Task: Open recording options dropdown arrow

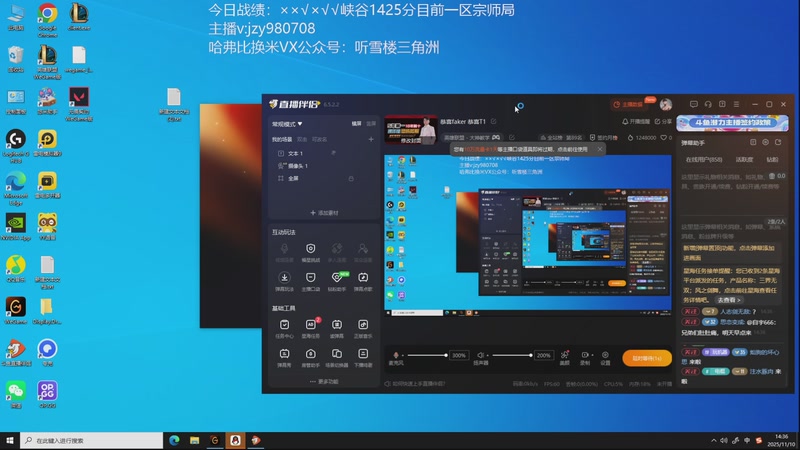Action: 592,355
